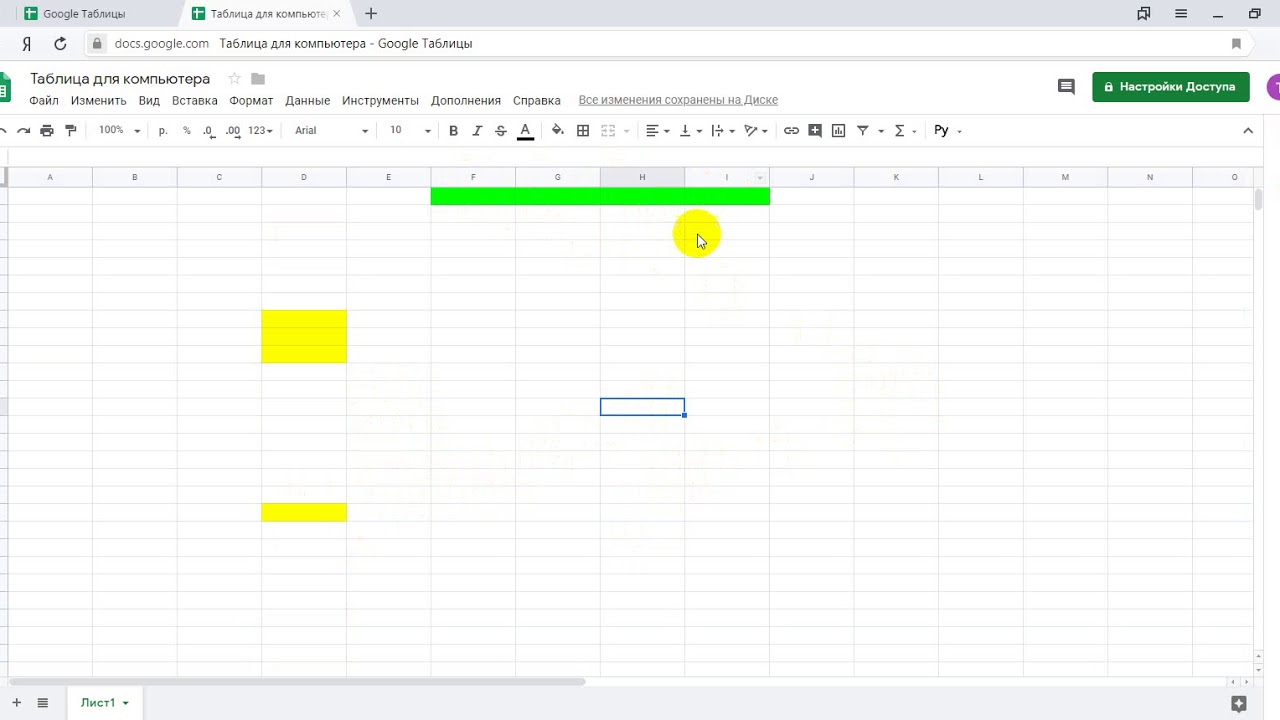Click the large yellow cell in column D
Image resolution: width=1280 pixels, height=720 pixels.
(304, 336)
